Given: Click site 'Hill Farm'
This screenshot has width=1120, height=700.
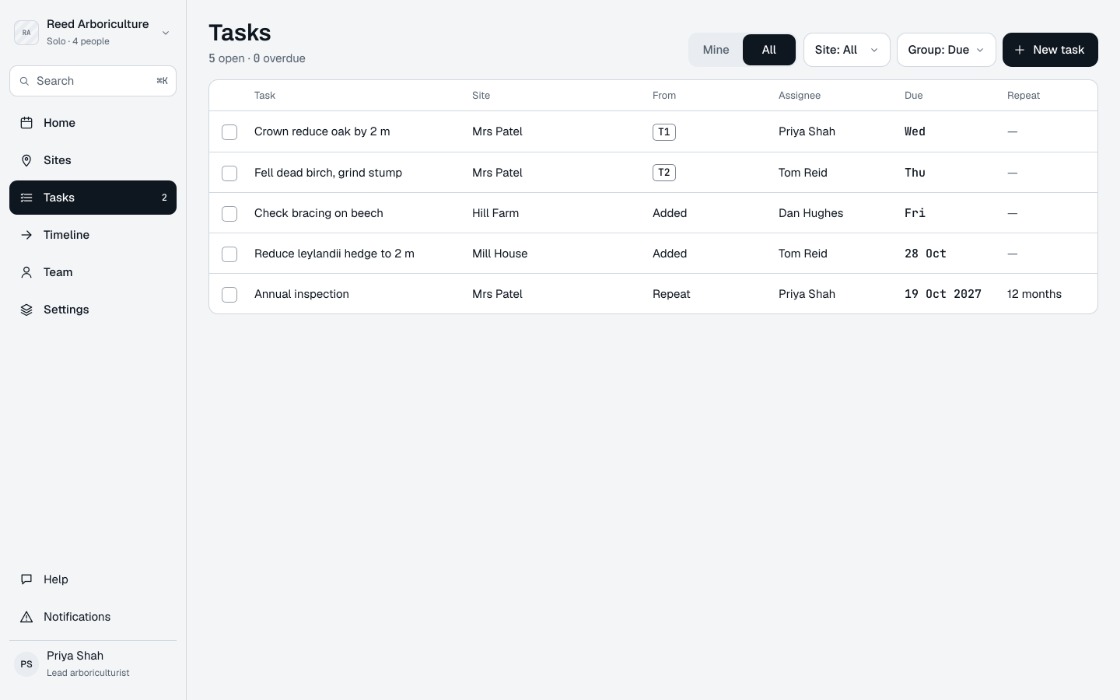Looking at the screenshot, I should coord(495,213).
